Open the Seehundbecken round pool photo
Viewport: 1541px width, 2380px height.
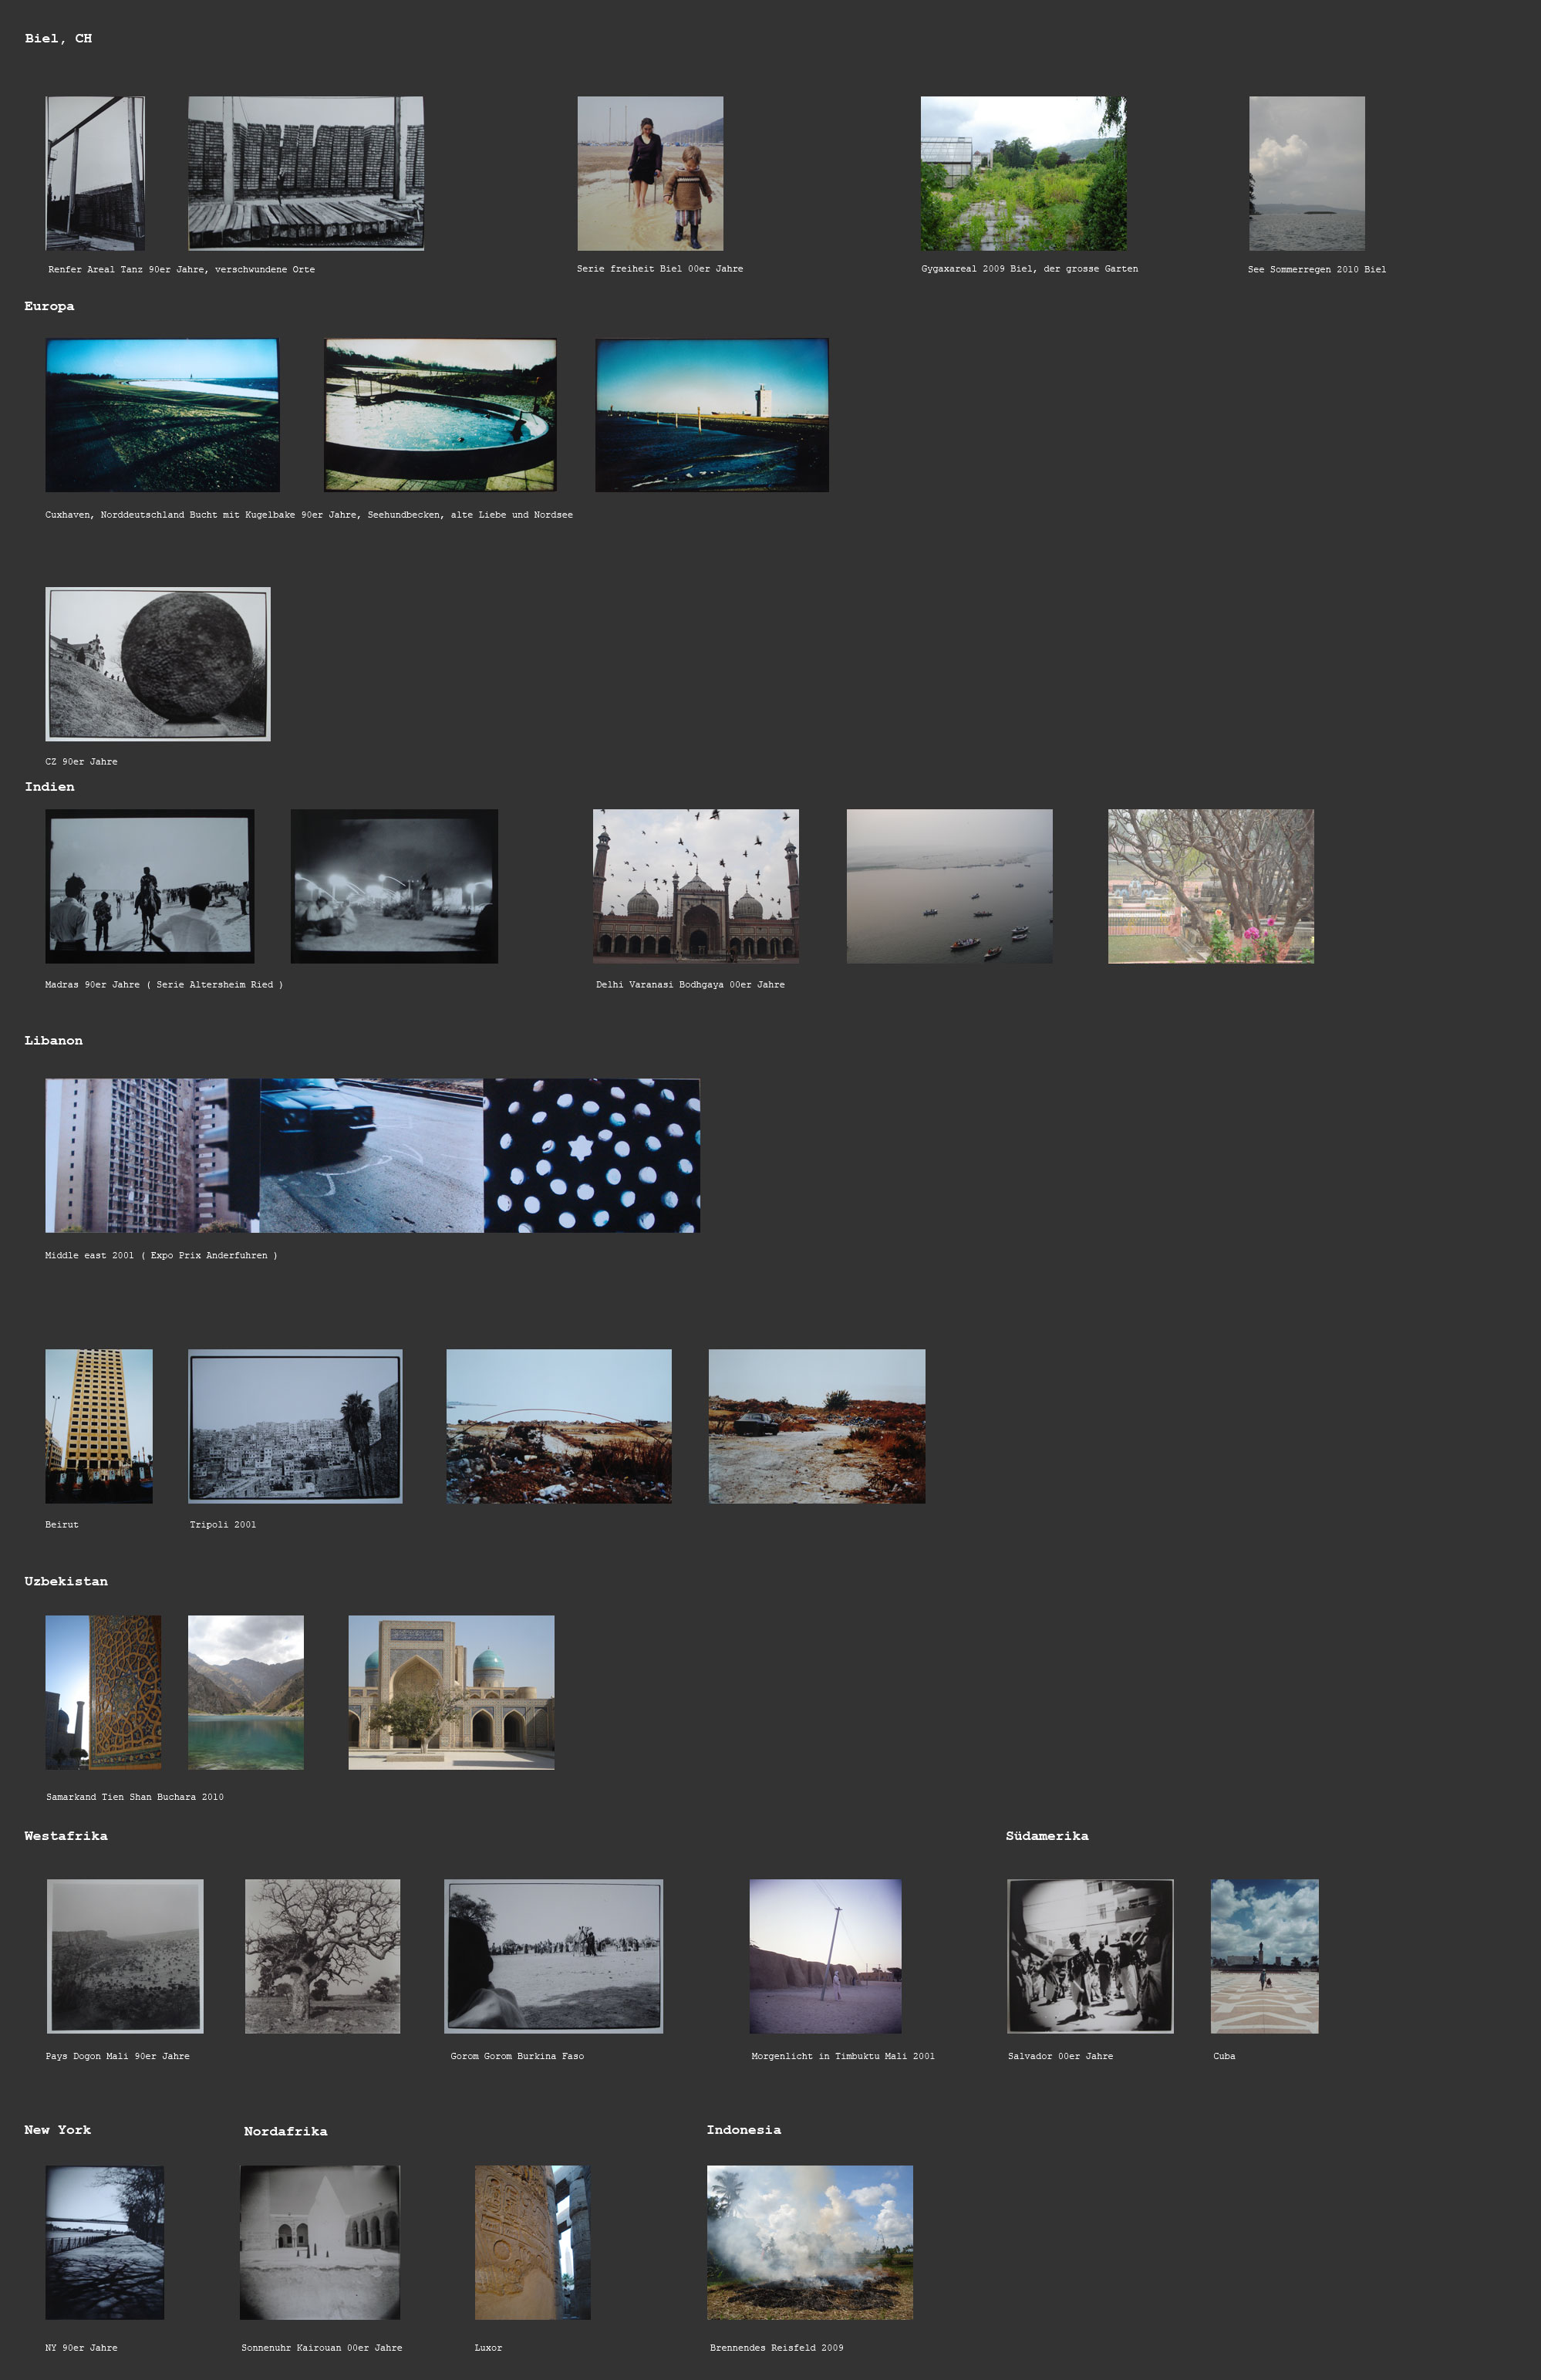(x=440, y=414)
